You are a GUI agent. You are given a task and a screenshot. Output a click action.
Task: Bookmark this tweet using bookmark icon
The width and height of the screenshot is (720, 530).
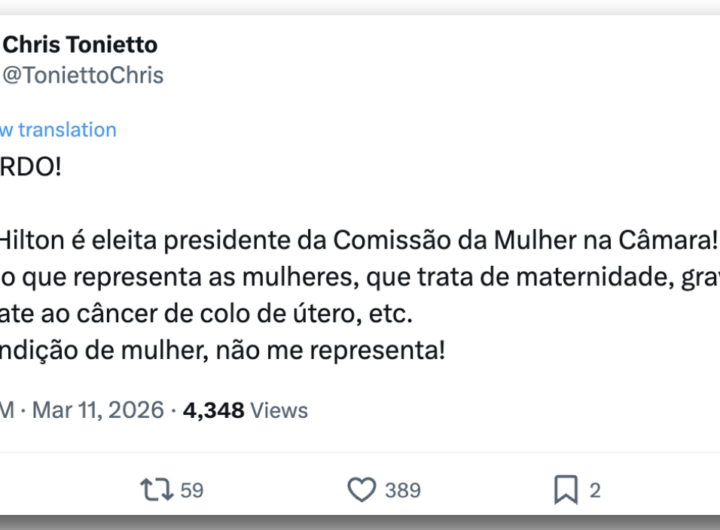click(x=566, y=490)
